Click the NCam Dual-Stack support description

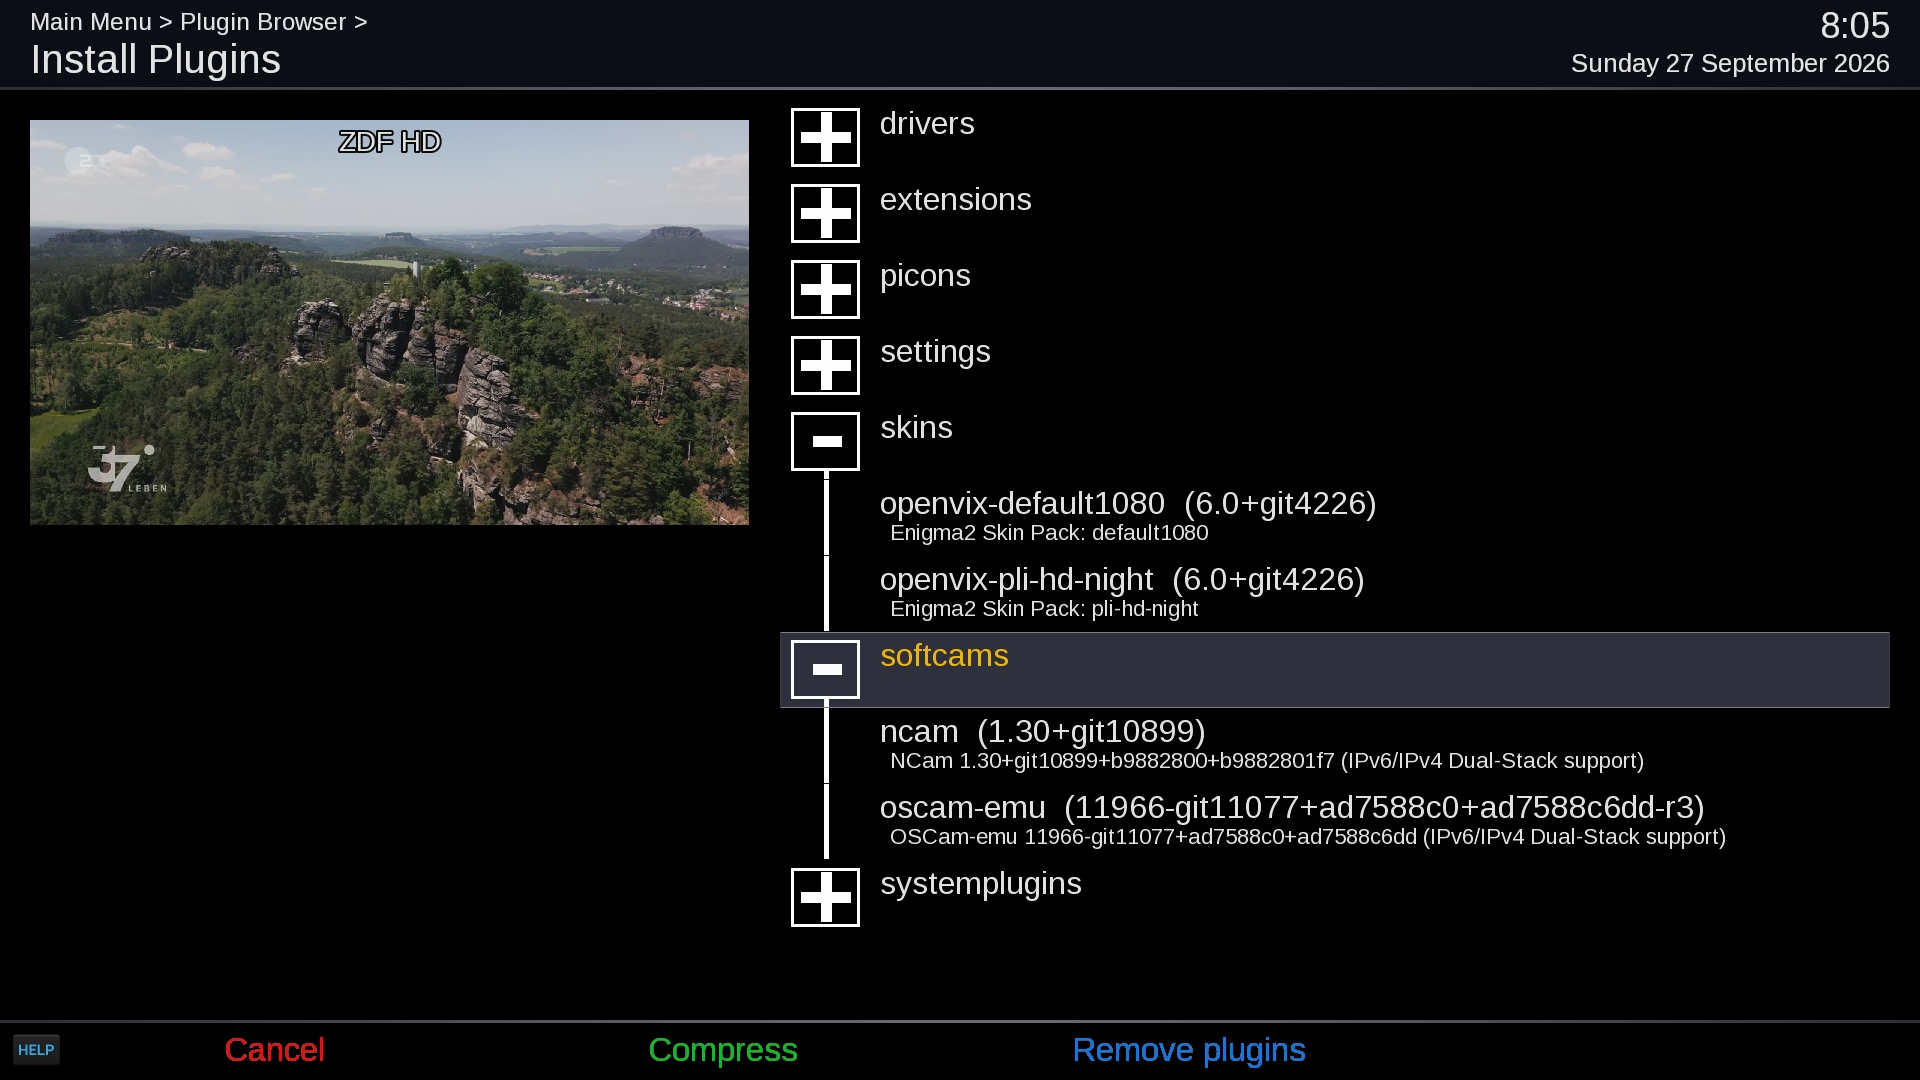pyautogui.click(x=1267, y=761)
